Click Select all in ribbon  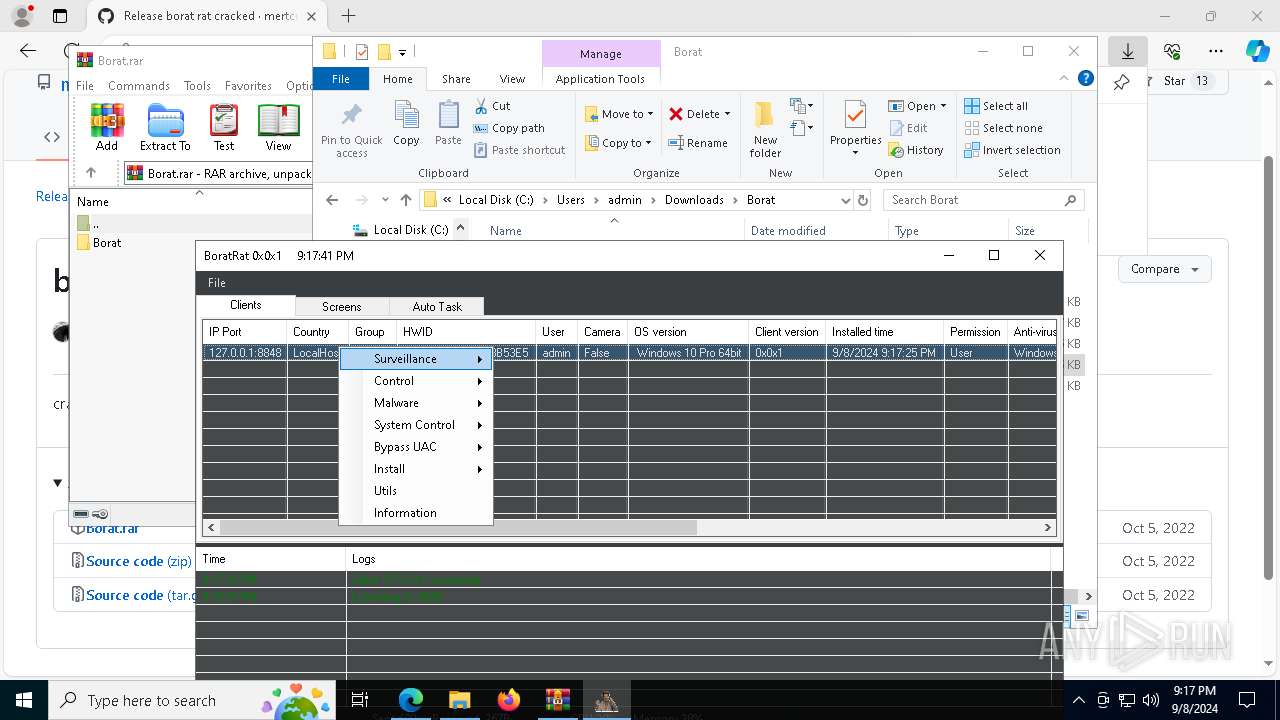coord(996,106)
